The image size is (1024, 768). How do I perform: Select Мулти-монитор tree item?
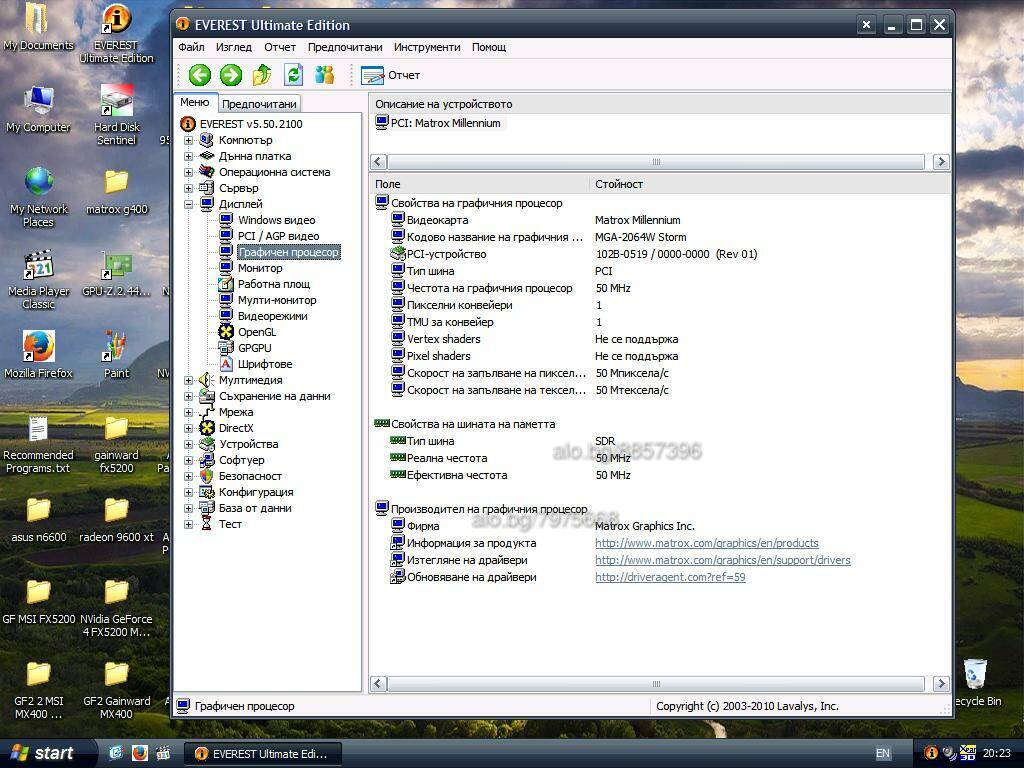(277, 300)
